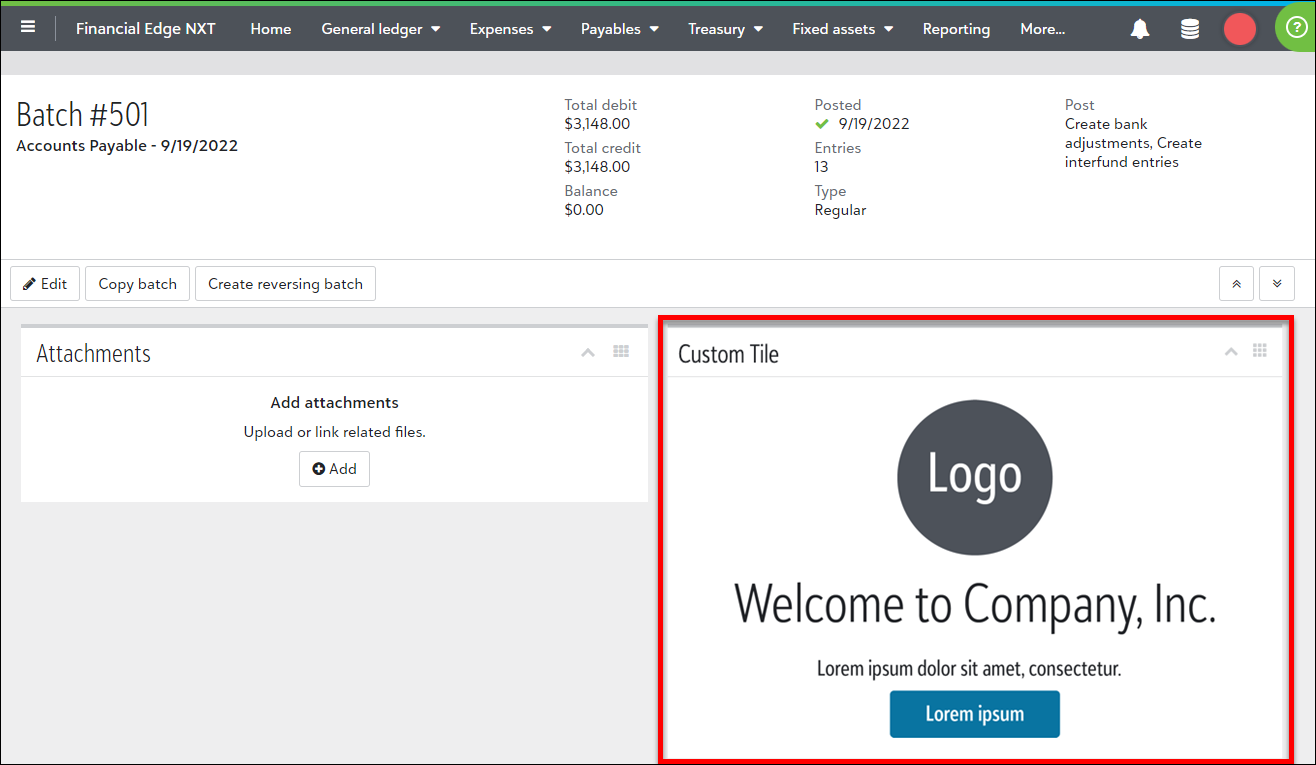Collapse the Custom Tile panel
1316x765 pixels.
coord(1231,351)
